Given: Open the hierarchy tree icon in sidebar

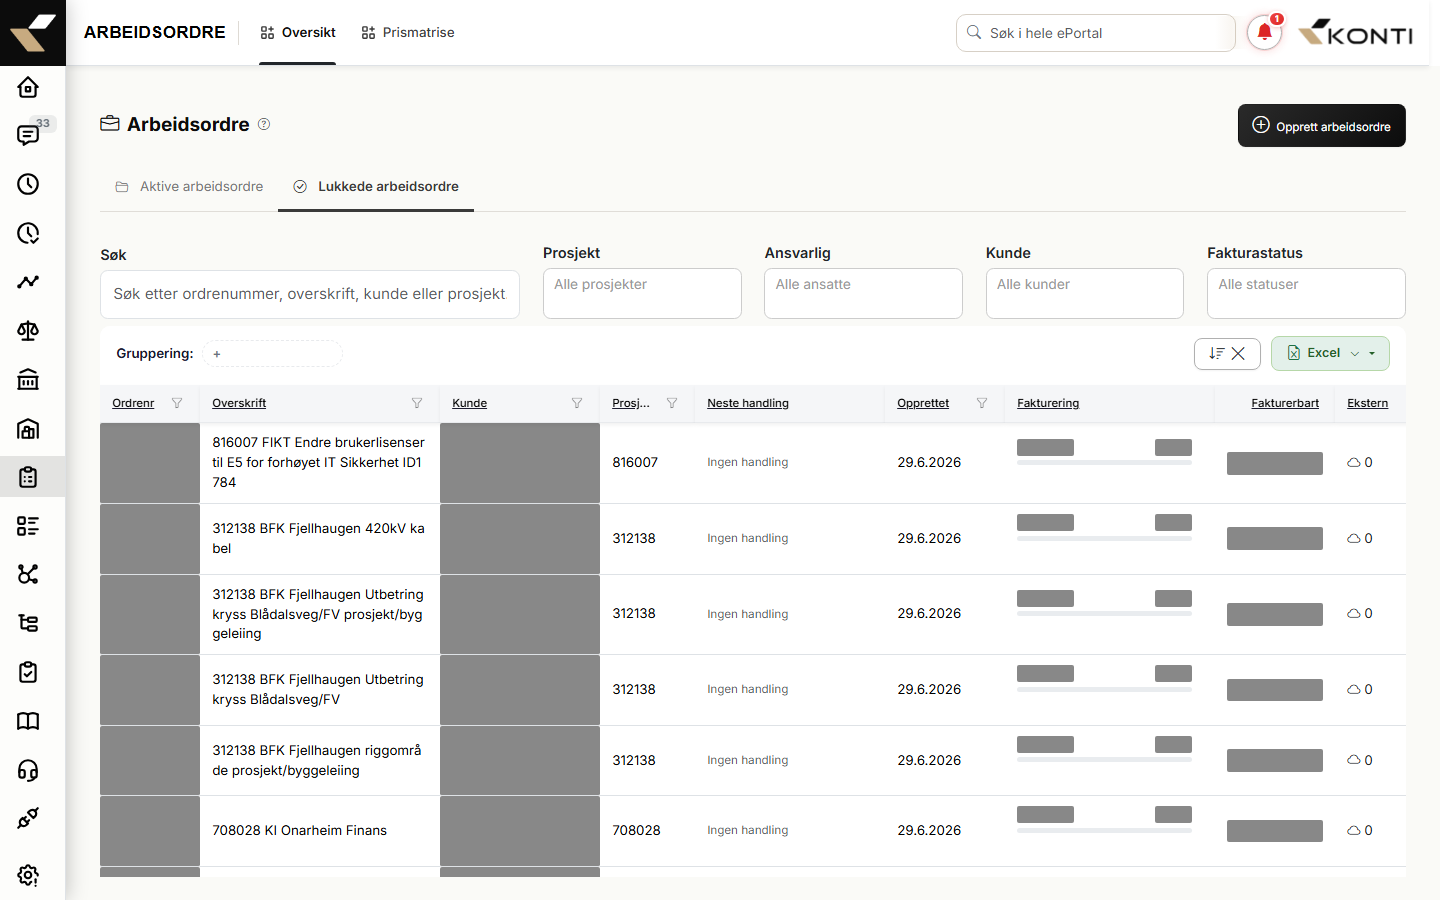Looking at the screenshot, I should (x=28, y=623).
